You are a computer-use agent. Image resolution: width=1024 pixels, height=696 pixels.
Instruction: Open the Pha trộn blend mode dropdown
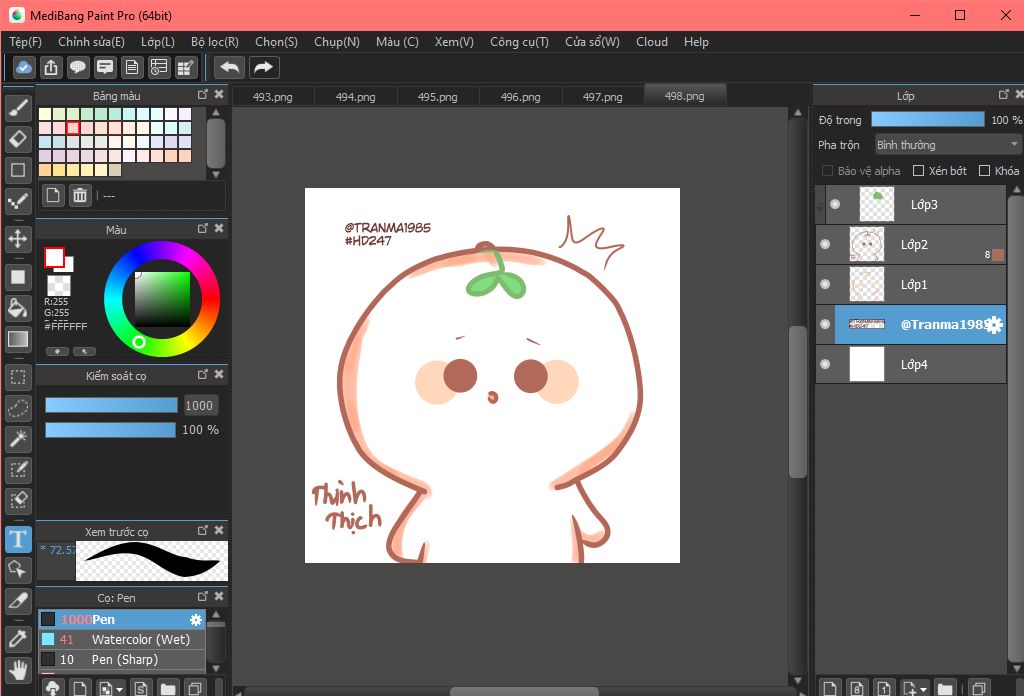coord(948,144)
